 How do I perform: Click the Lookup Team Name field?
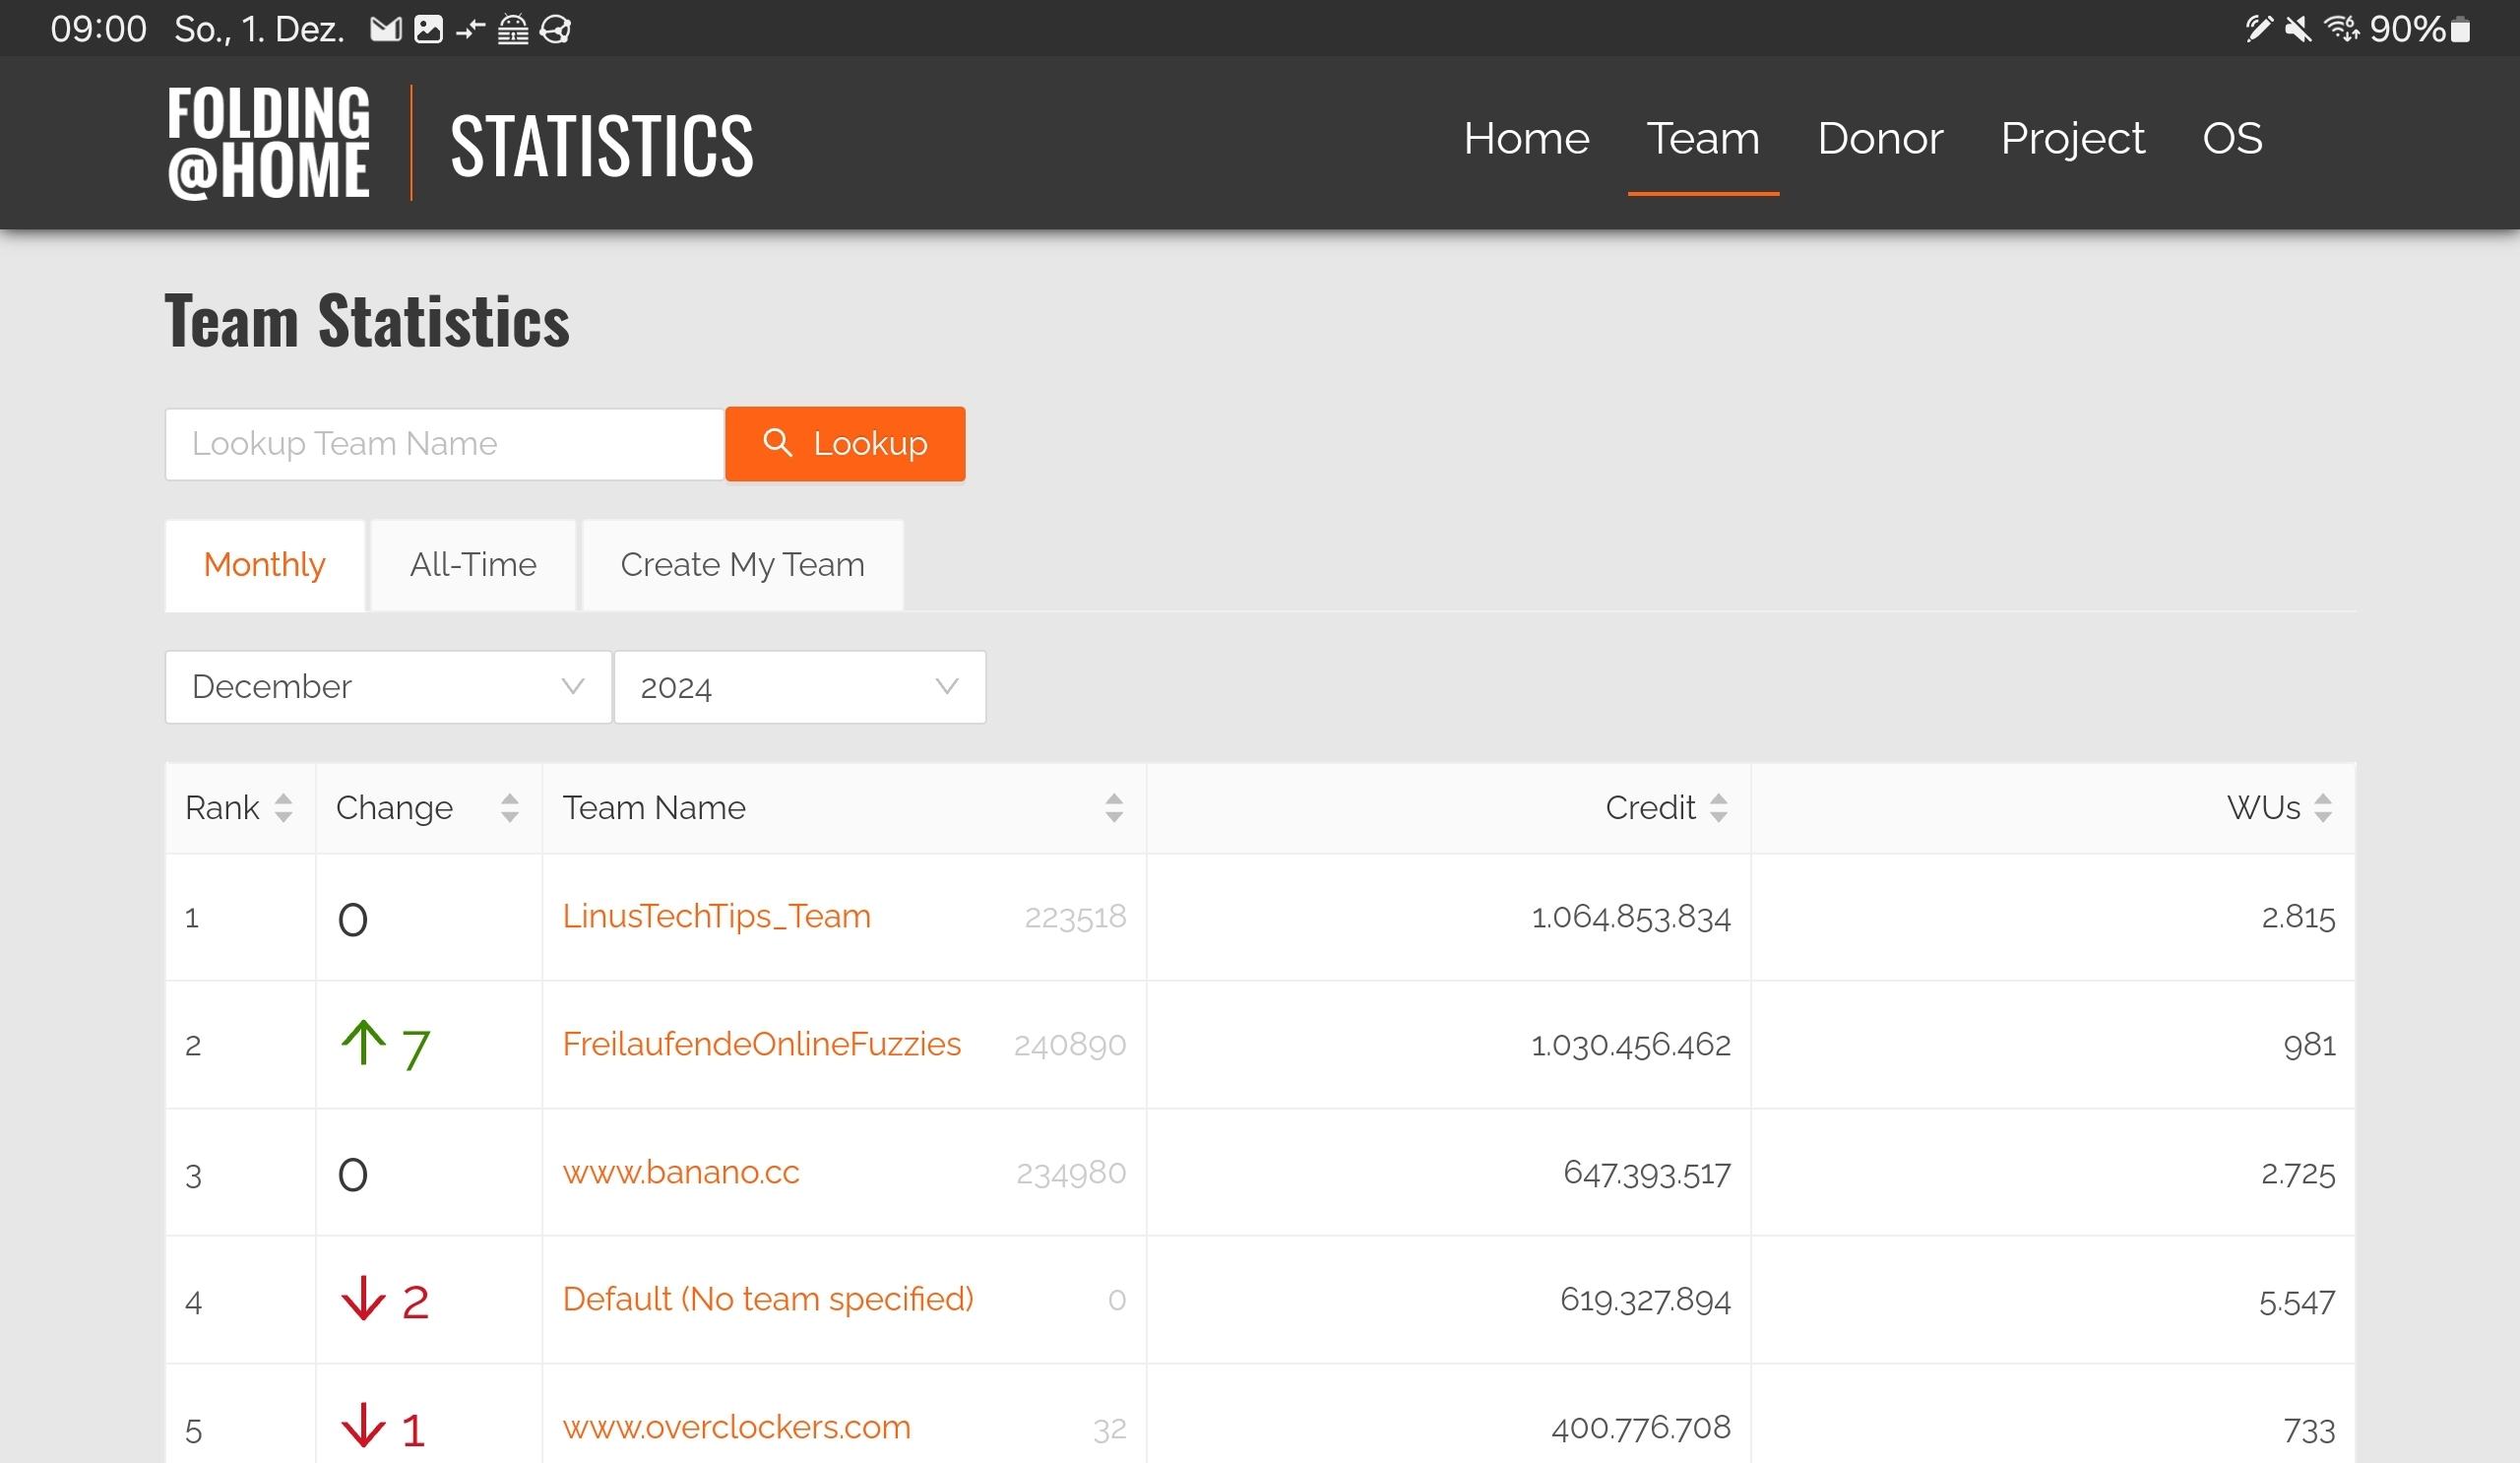coord(444,444)
